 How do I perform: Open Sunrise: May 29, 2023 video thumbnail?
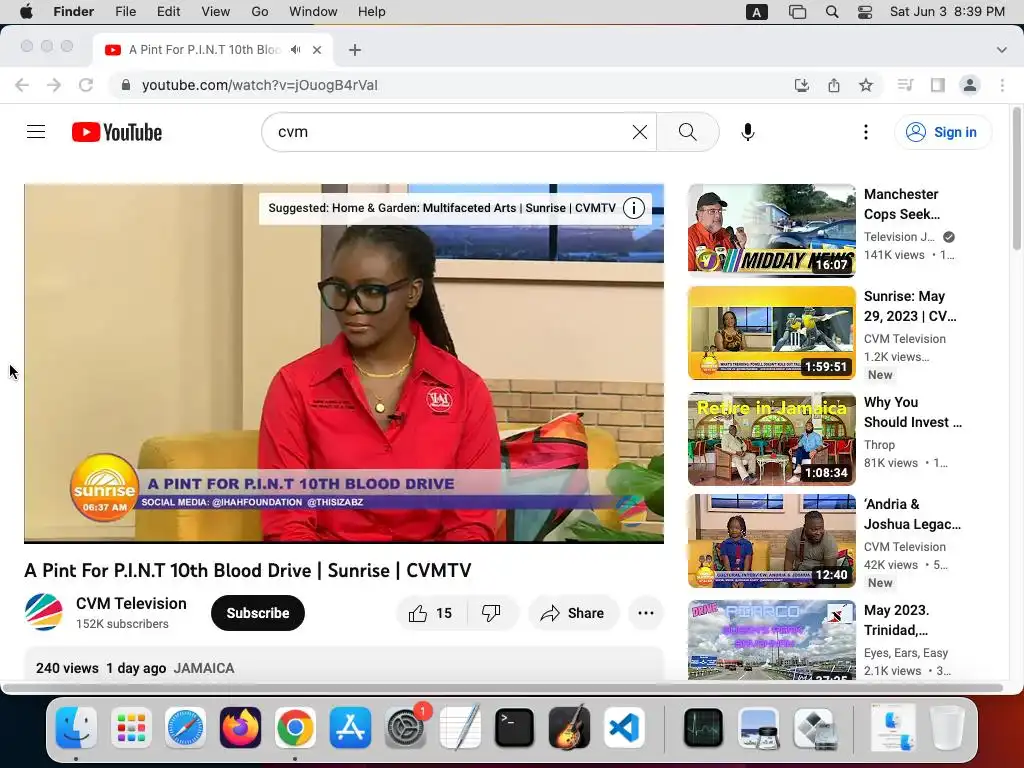click(x=771, y=333)
